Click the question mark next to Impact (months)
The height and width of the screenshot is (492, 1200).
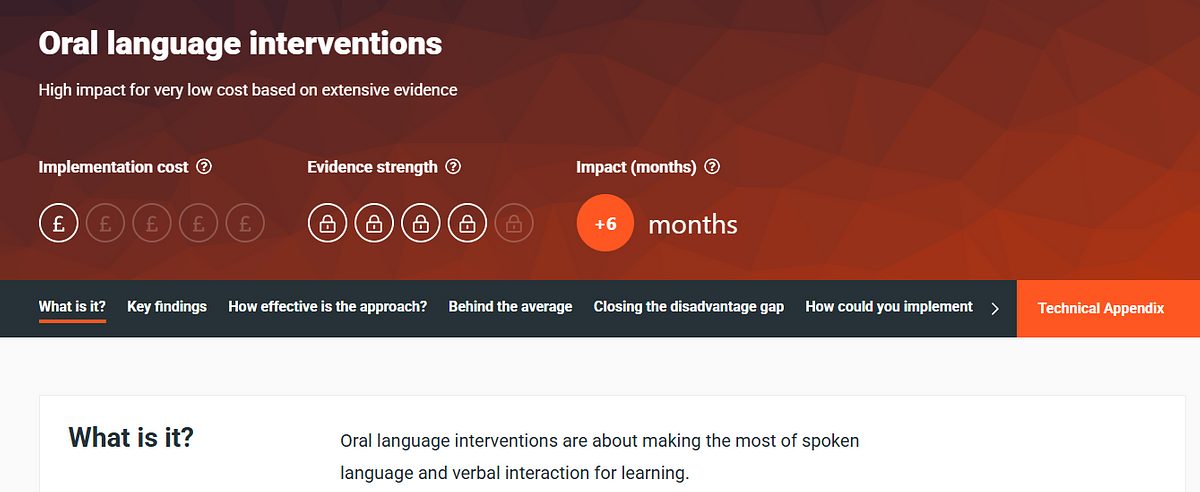pos(712,167)
